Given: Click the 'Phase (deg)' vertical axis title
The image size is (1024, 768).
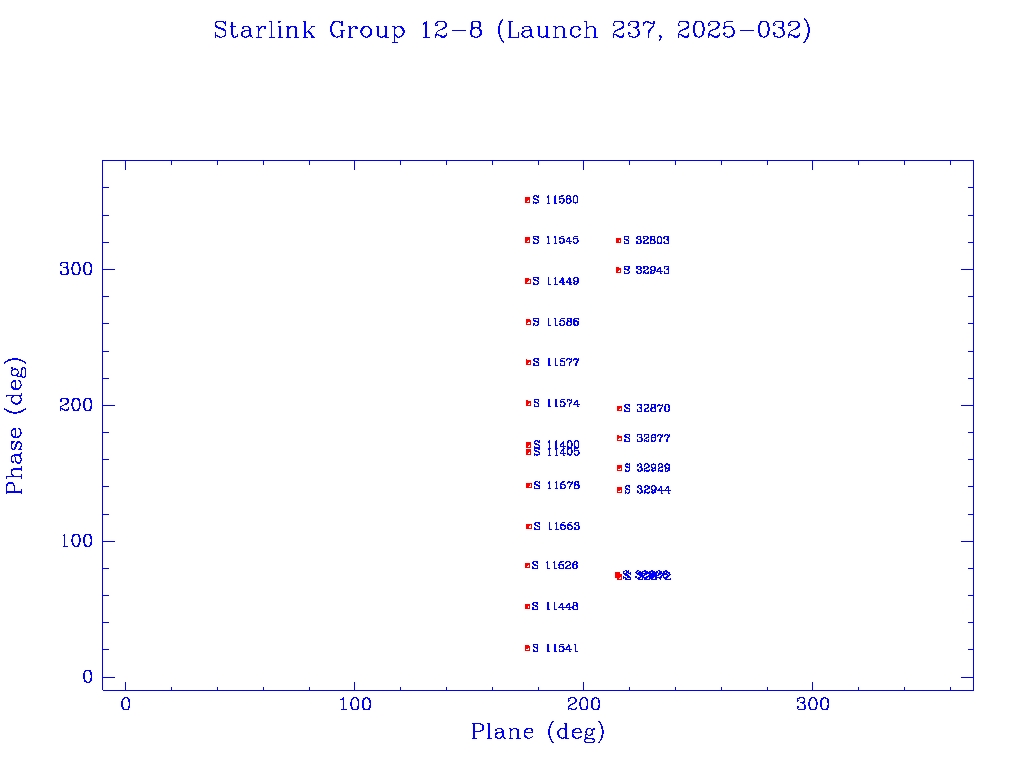Looking at the screenshot, I should point(14,426).
